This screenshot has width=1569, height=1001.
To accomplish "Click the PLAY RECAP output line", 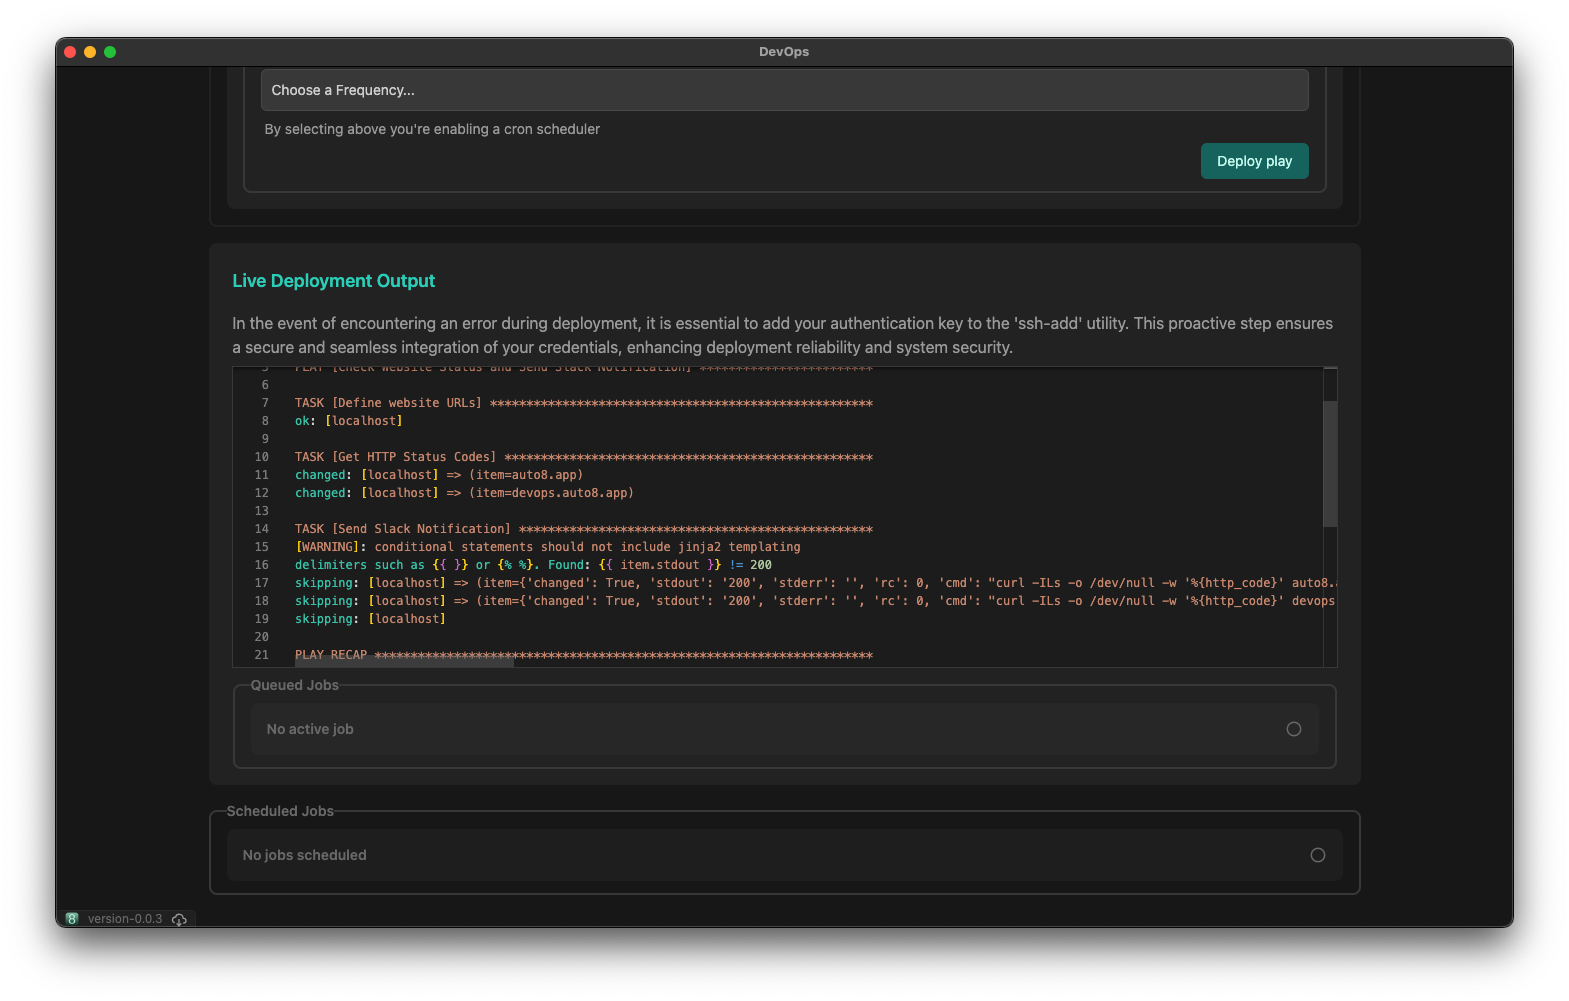I will 584,655.
